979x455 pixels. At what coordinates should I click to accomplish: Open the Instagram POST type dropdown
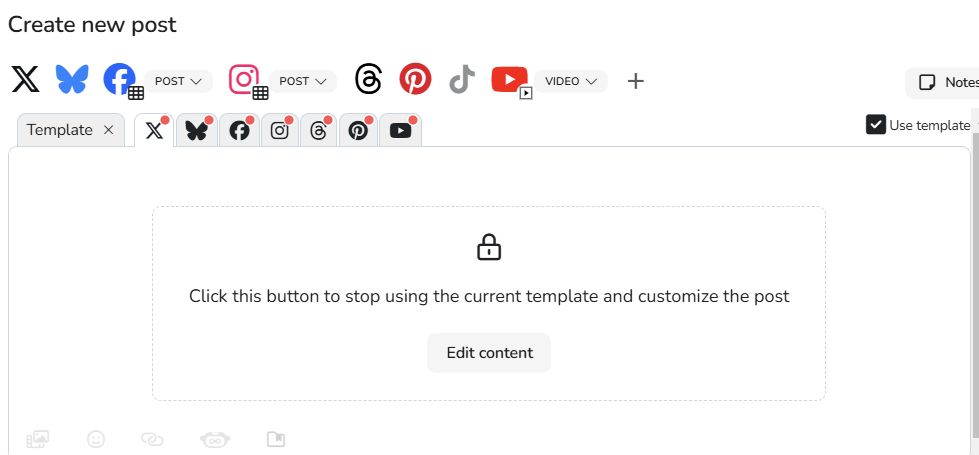point(303,81)
